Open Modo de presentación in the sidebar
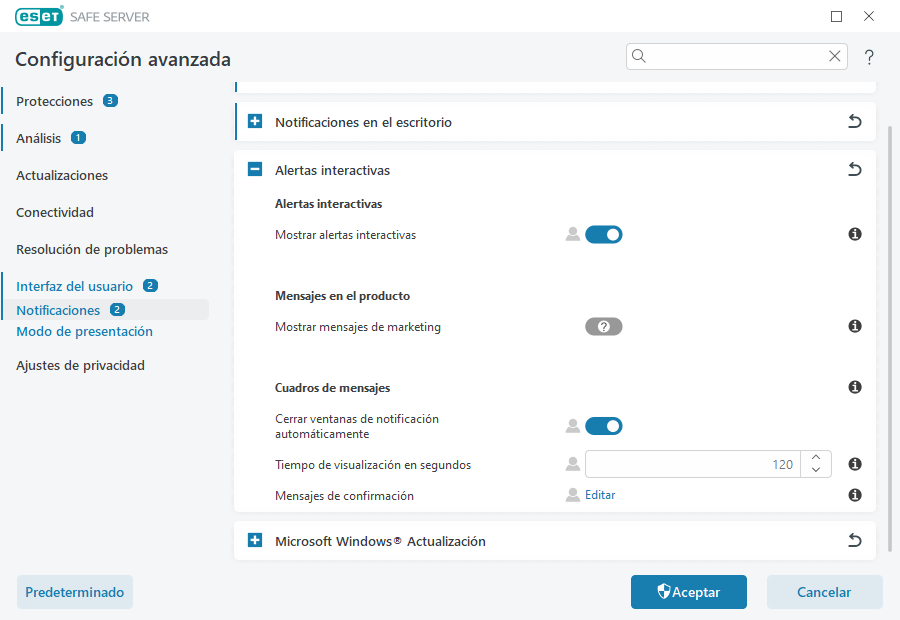 point(84,331)
